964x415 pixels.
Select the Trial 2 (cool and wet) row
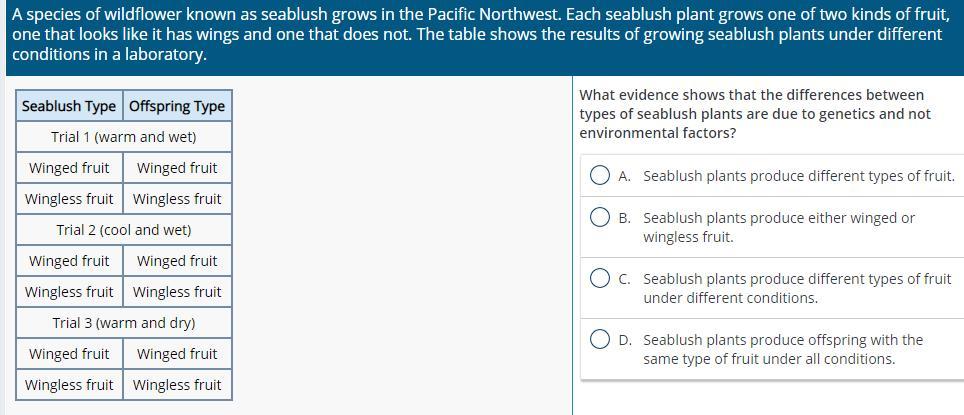[124, 230]
